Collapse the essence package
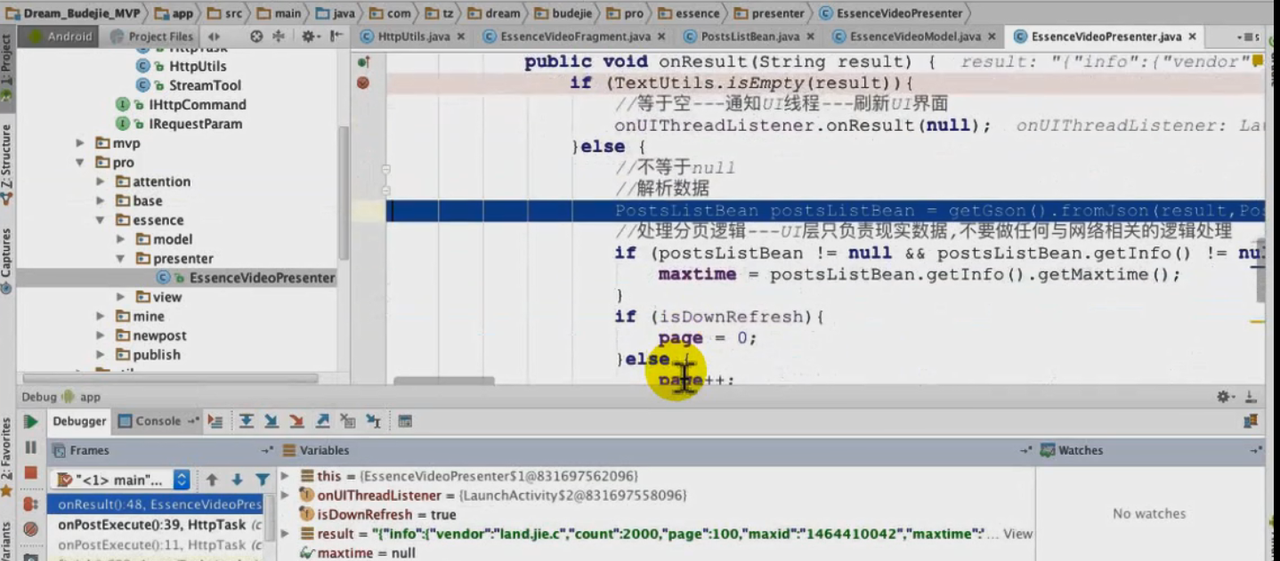The image size is (1280, 561). click(100, 220)
